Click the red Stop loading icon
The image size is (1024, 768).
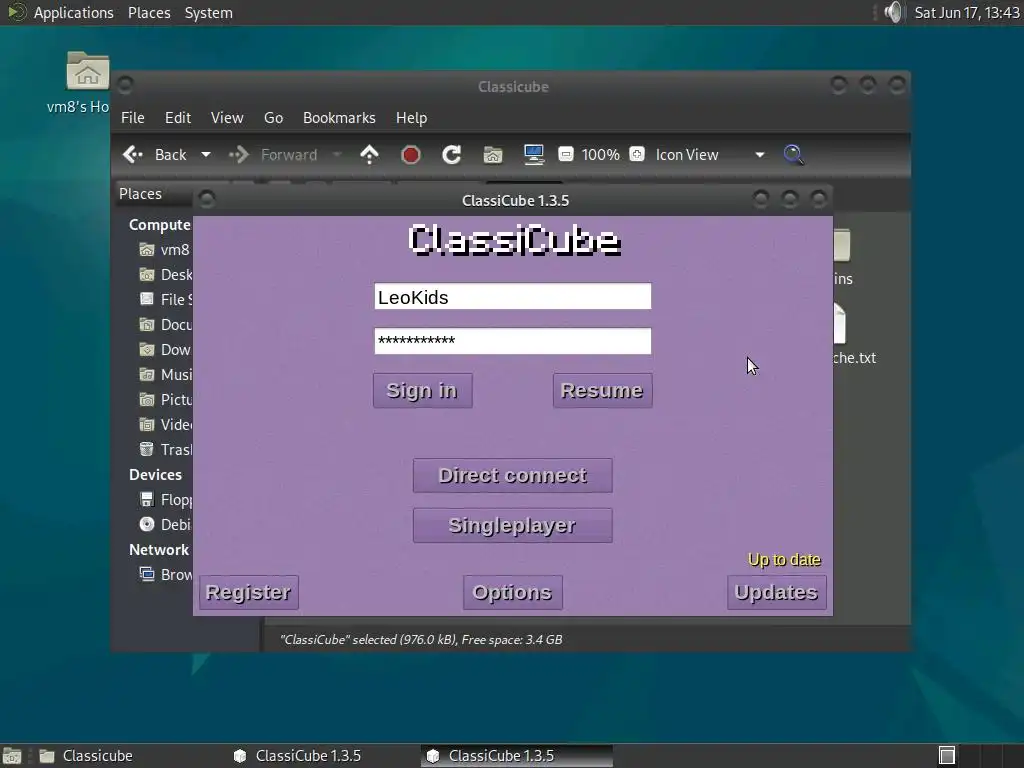411,155
